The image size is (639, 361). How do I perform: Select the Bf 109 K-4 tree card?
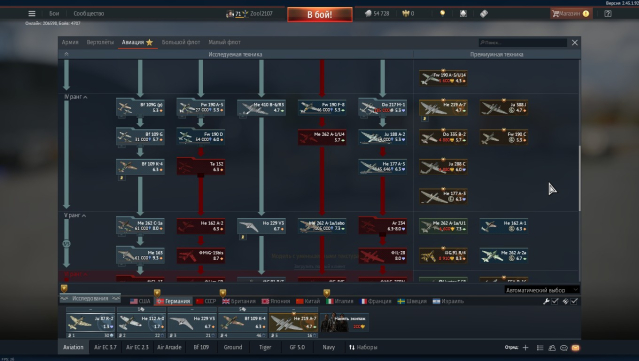[x=141, y=167]
